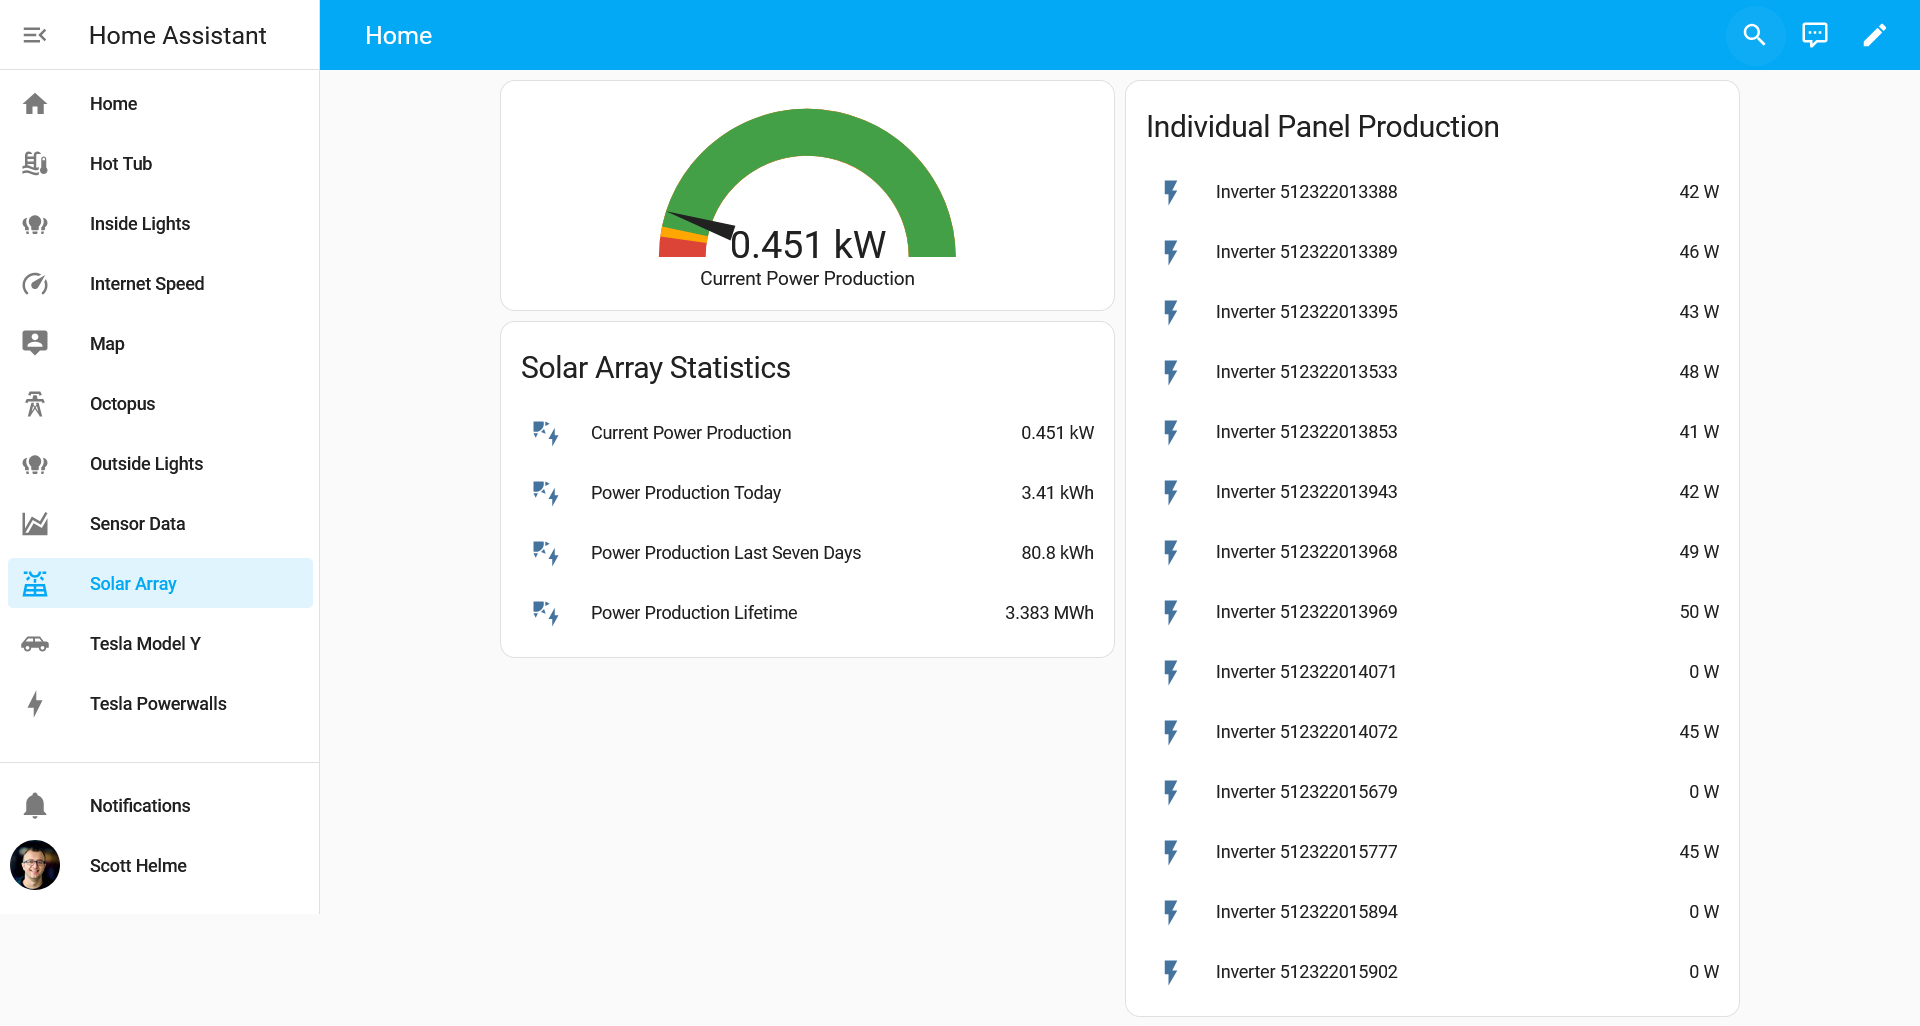Open the Inside Lights dashboard
This screenshot has width=1920, height=1026.
tap(140, 224)
